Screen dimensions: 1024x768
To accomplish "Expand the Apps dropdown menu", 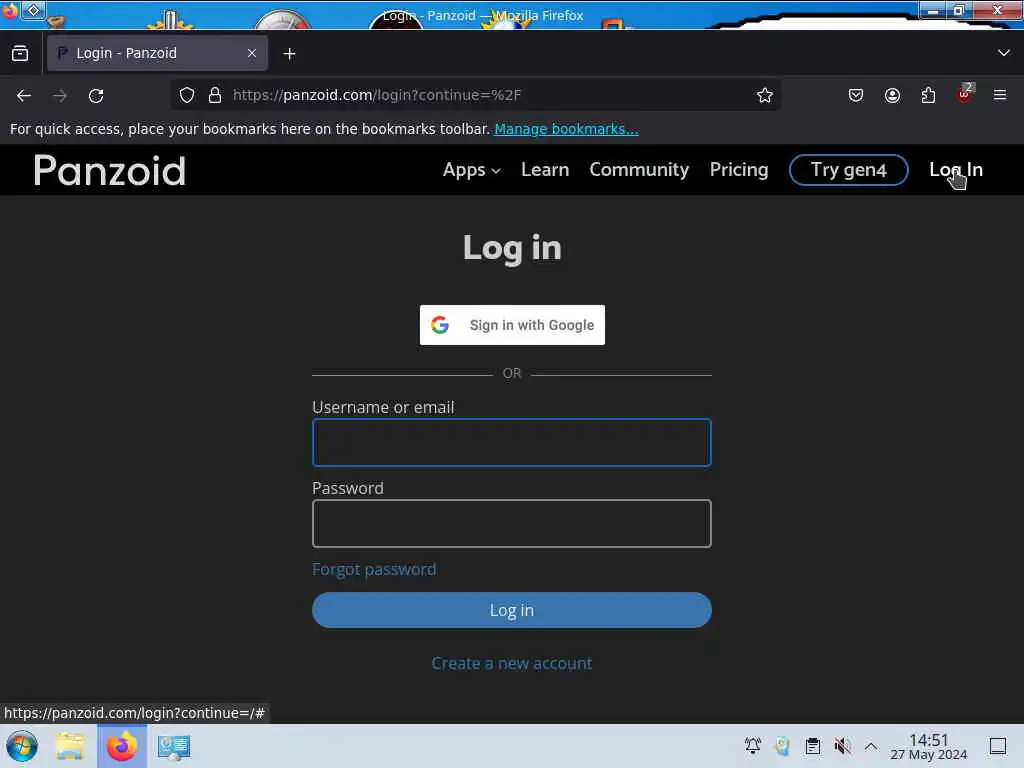I will point(472,170).
